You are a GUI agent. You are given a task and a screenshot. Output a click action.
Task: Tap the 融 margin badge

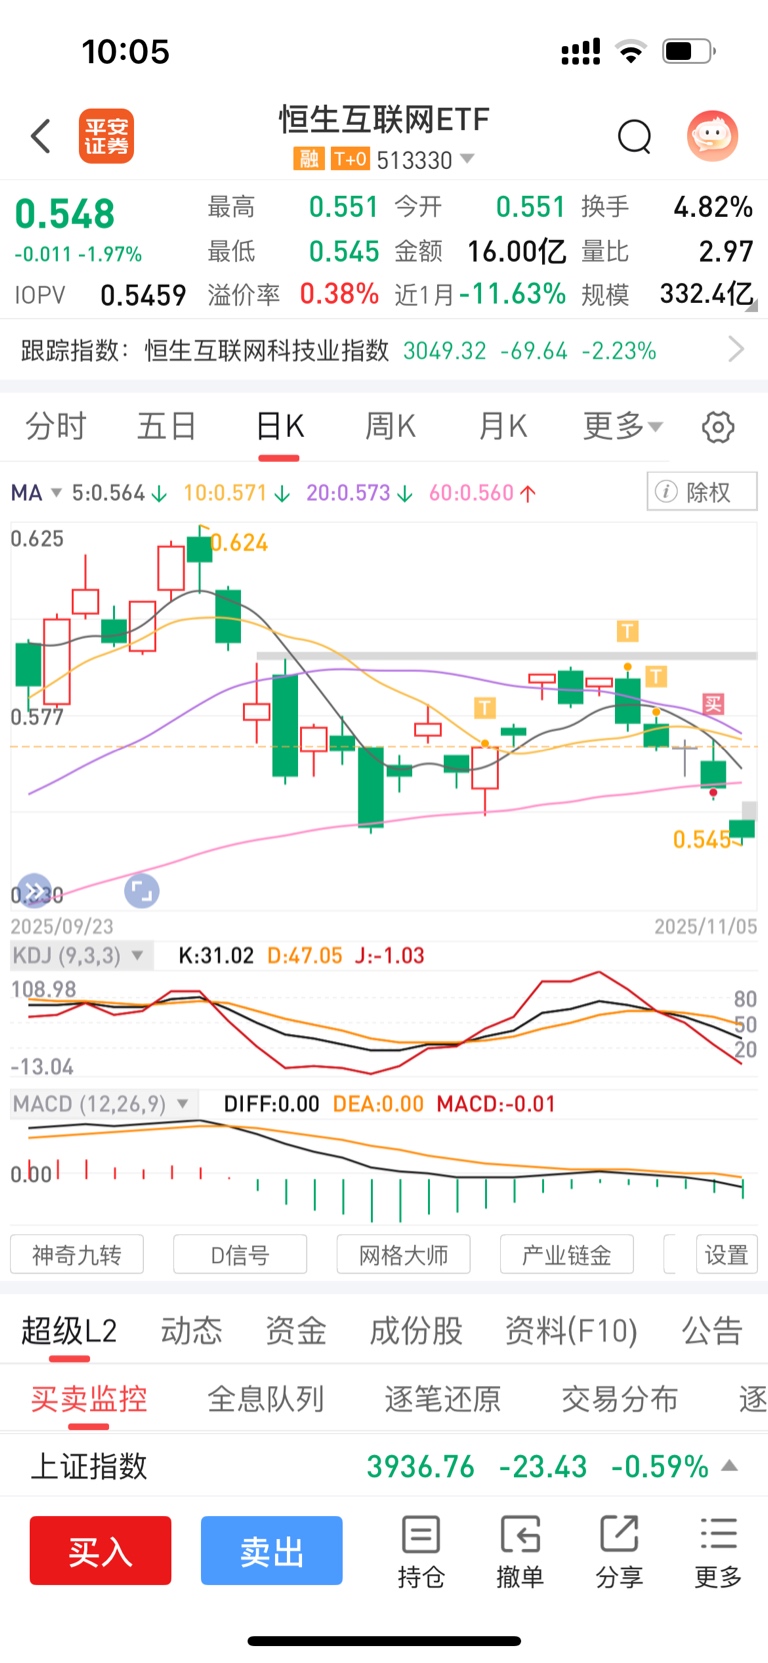(x=309, y=159)
